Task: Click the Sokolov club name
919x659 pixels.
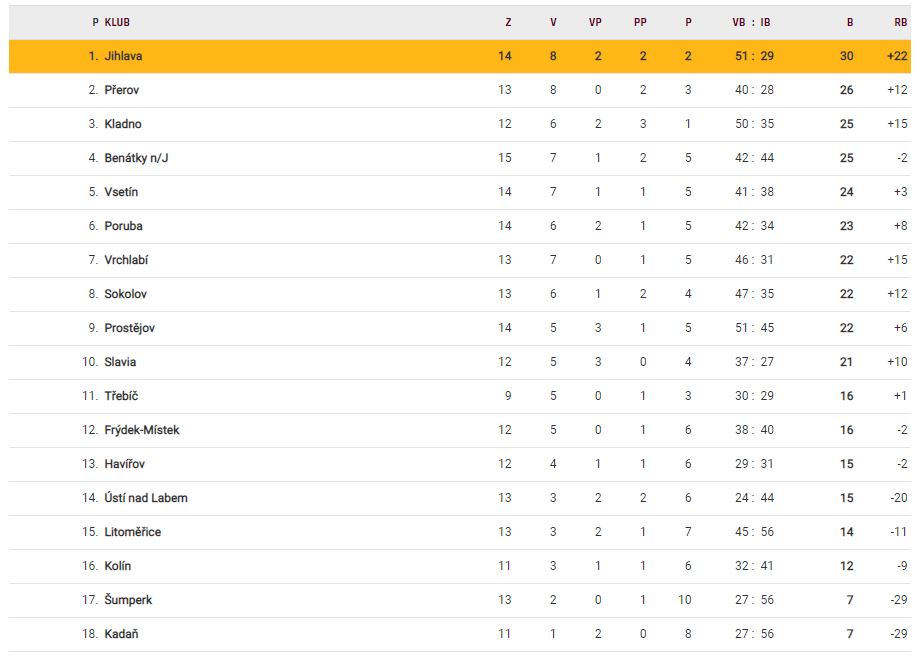Action: 125,294
